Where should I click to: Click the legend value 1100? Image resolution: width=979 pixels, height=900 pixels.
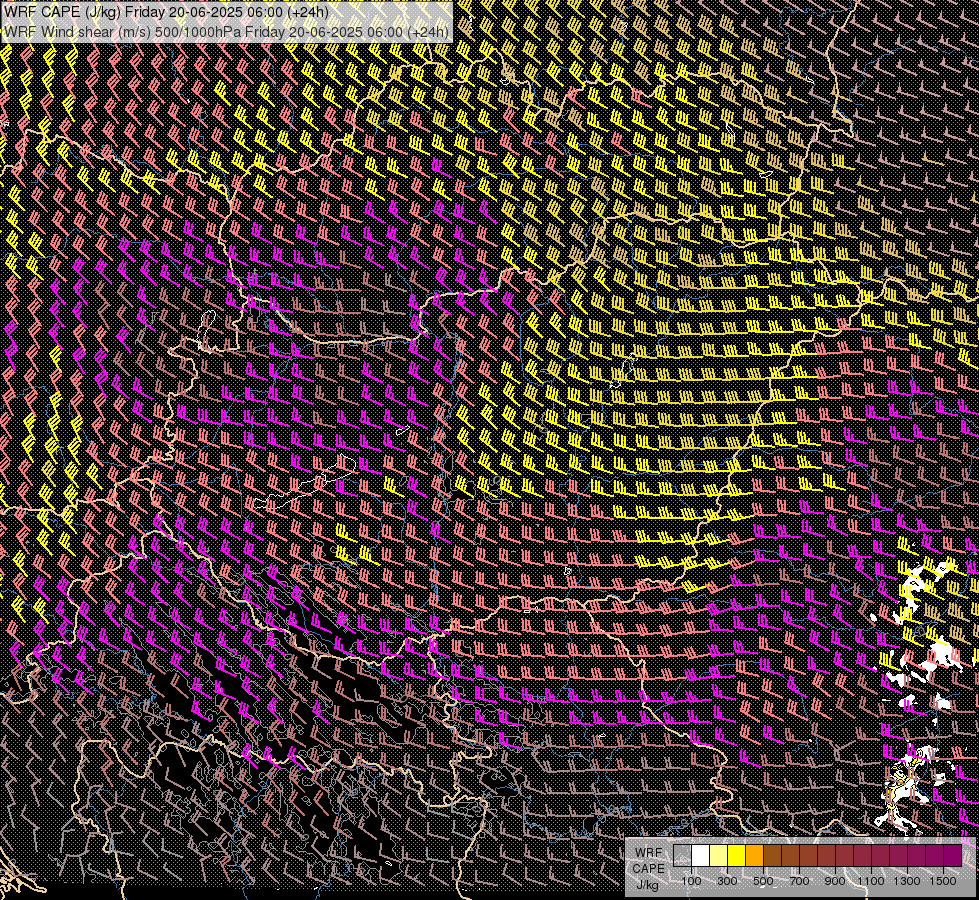click(871, 881)
